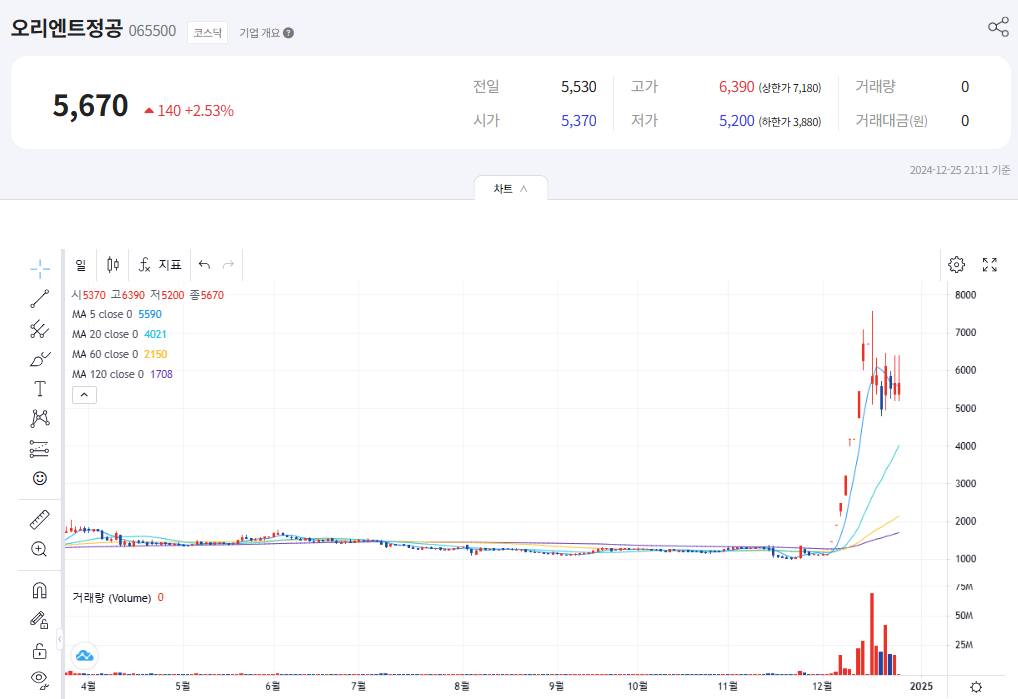The height and width of the screenshot is (699, 1018).
Task: Click the stock code 065500
Action: (x=153, y=31)
